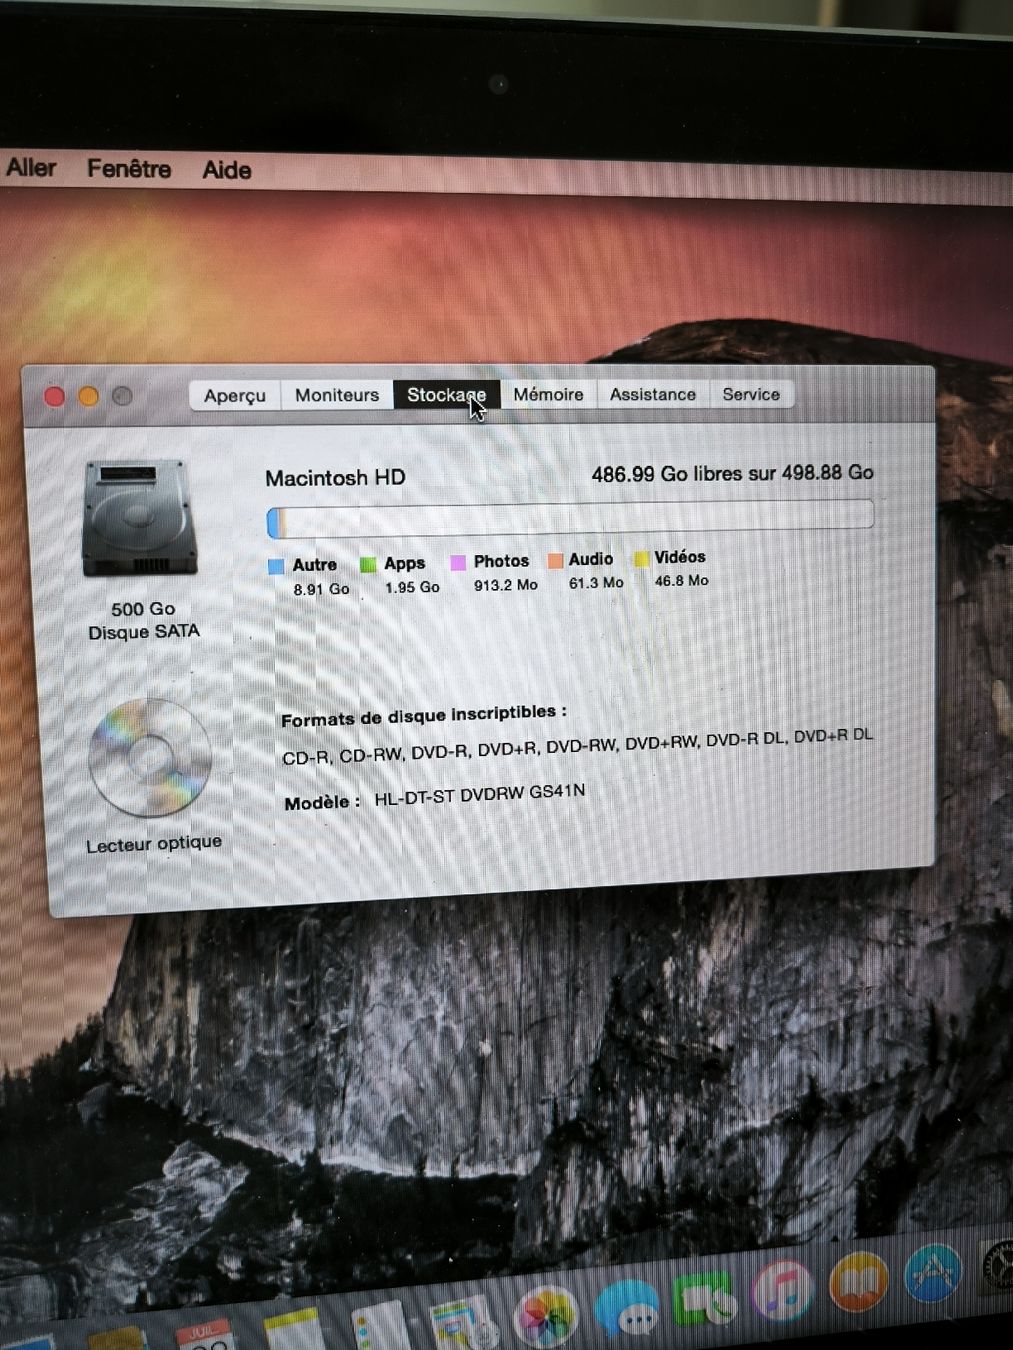Click the "1.95 Go" Apps value
The width and height of the screenshot is (1013, 1350).
[x=412, y=587]
